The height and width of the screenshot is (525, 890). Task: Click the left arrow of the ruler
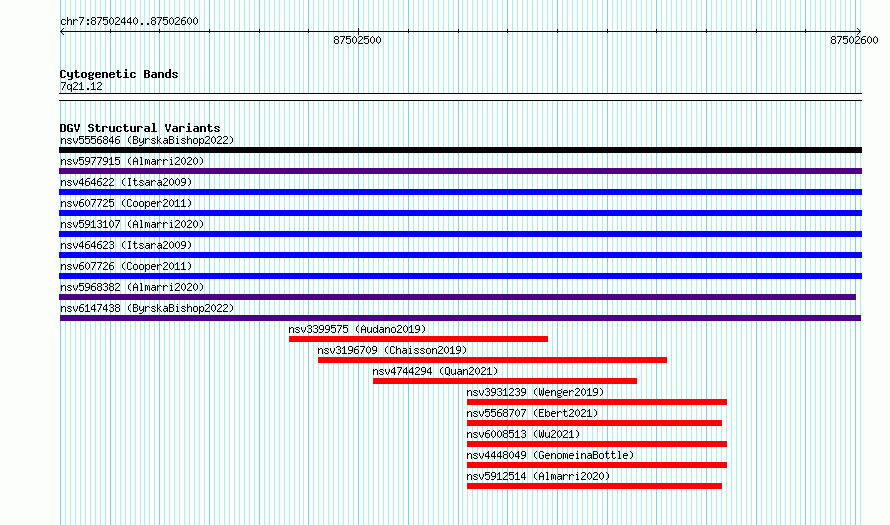(x=62, y=32)
